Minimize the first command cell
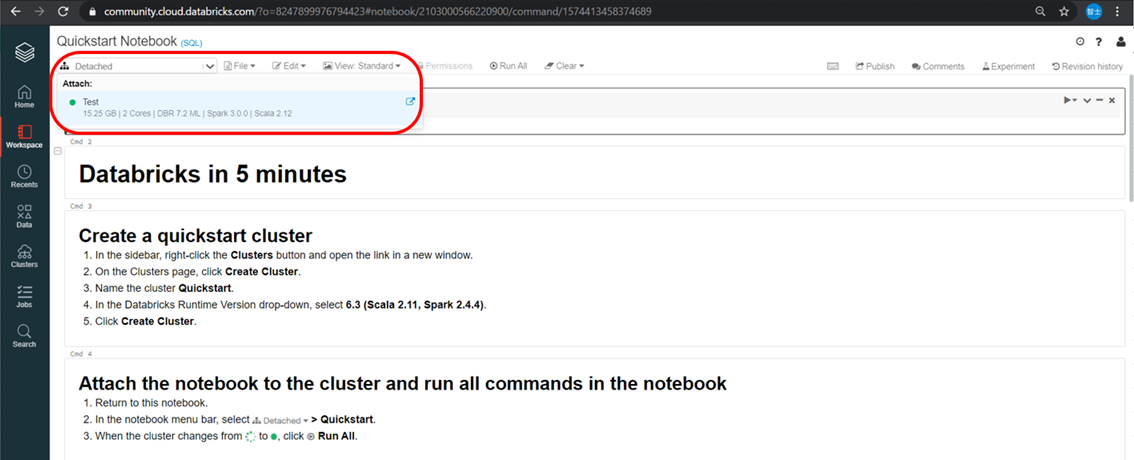Screen dimensions: 1134x460 click(x=1099, y=101)
